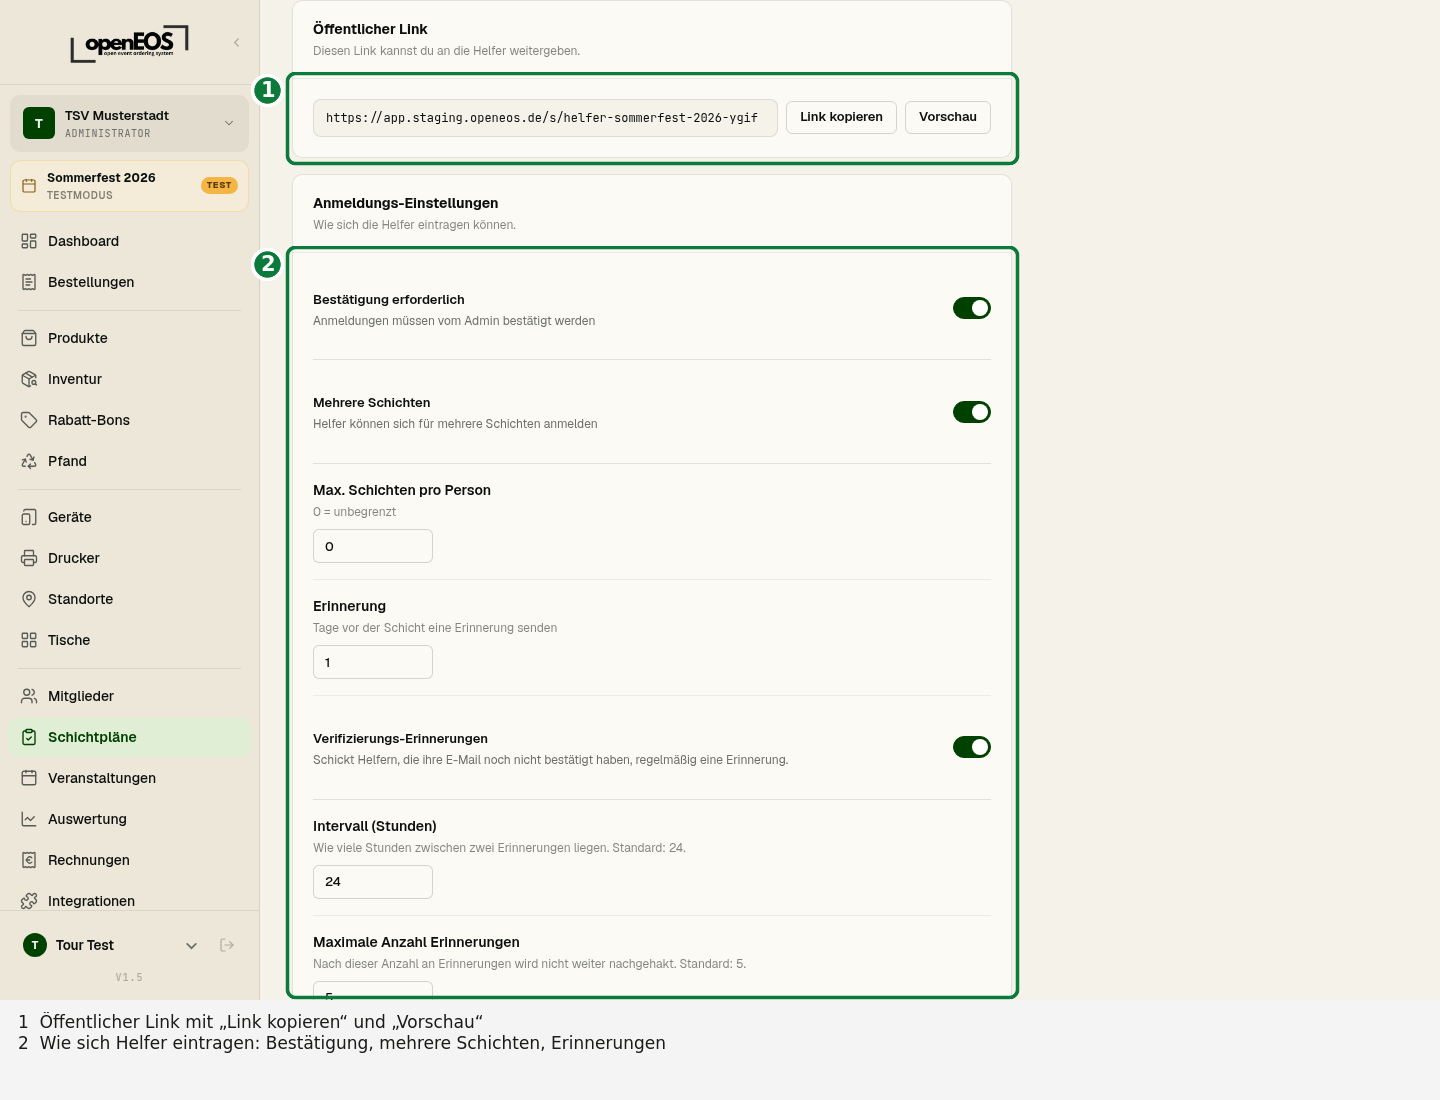This screenshot has height=1100, width=1440.
Task: Go to Bestellungen in the sidebar
Action: [130, 282]
